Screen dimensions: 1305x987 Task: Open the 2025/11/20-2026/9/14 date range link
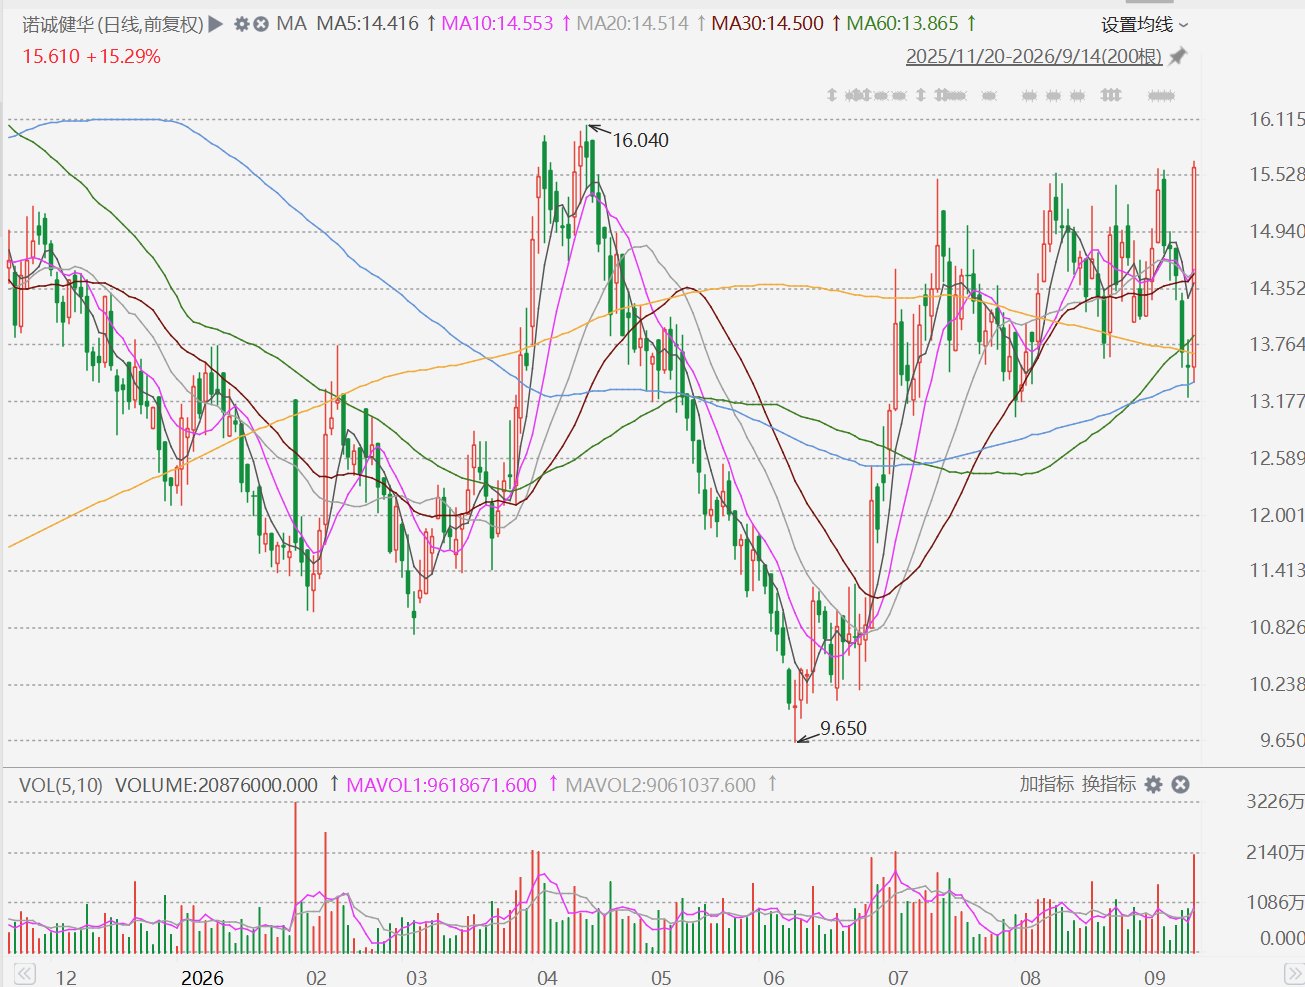click(x=1034, y=56)
